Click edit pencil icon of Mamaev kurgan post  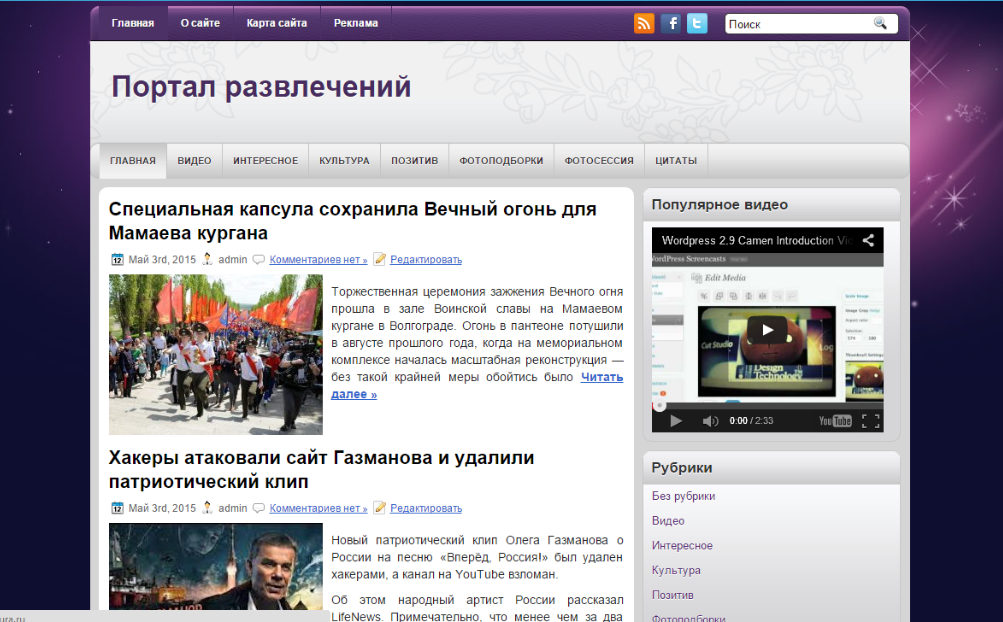pos(380,259)
